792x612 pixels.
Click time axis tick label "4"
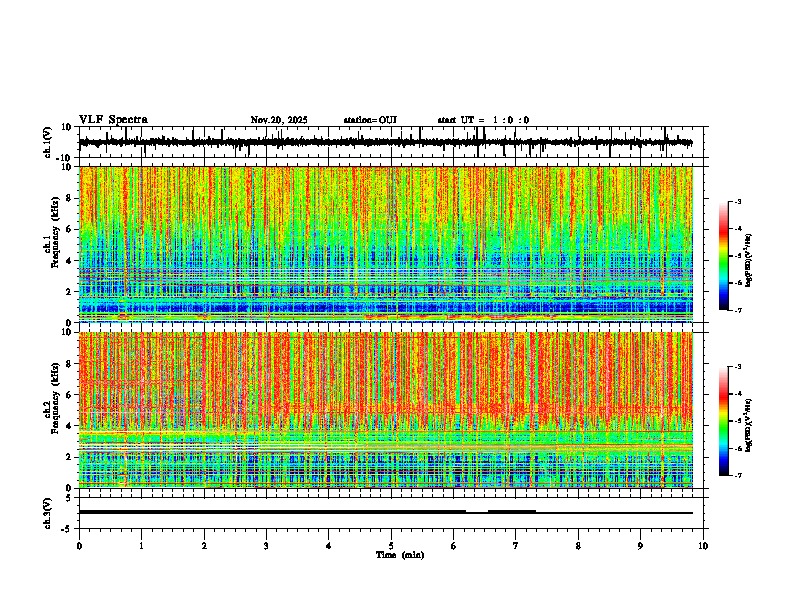tap(329, 546)
